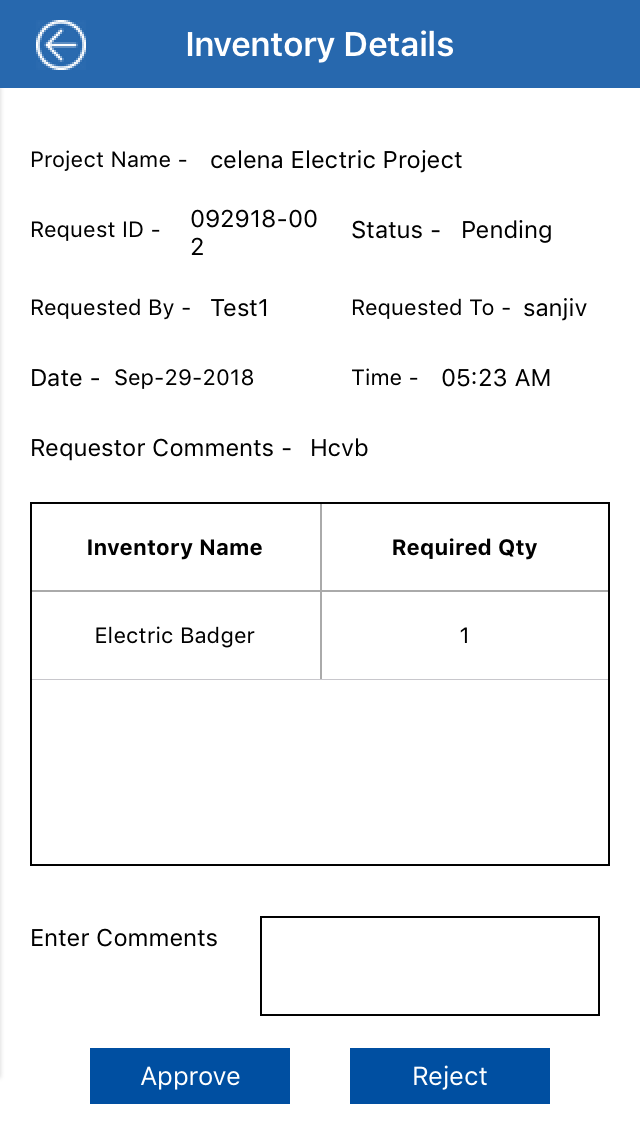Tap the Inventory Name column header
640x1136 pixels.
pos(175,548)
